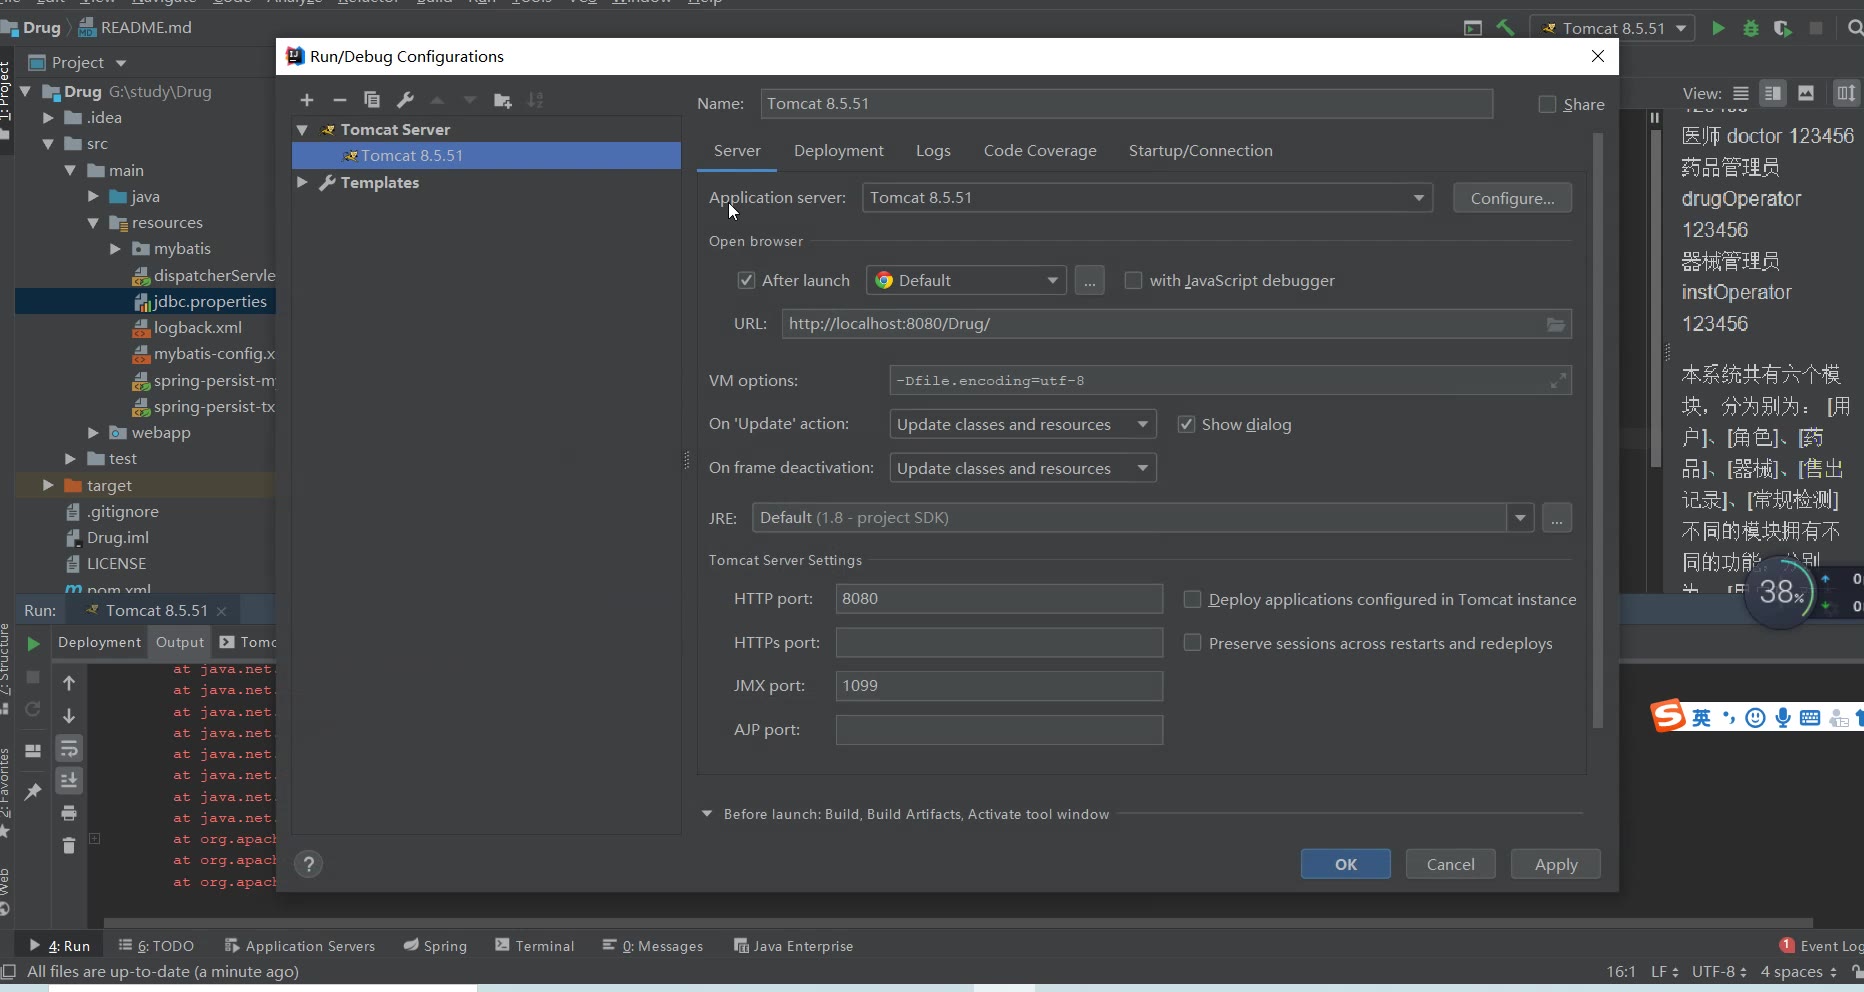Create new folder in the configurations toolbar
This screenshot has height=992, width=1864.
[x=503, y=100]
